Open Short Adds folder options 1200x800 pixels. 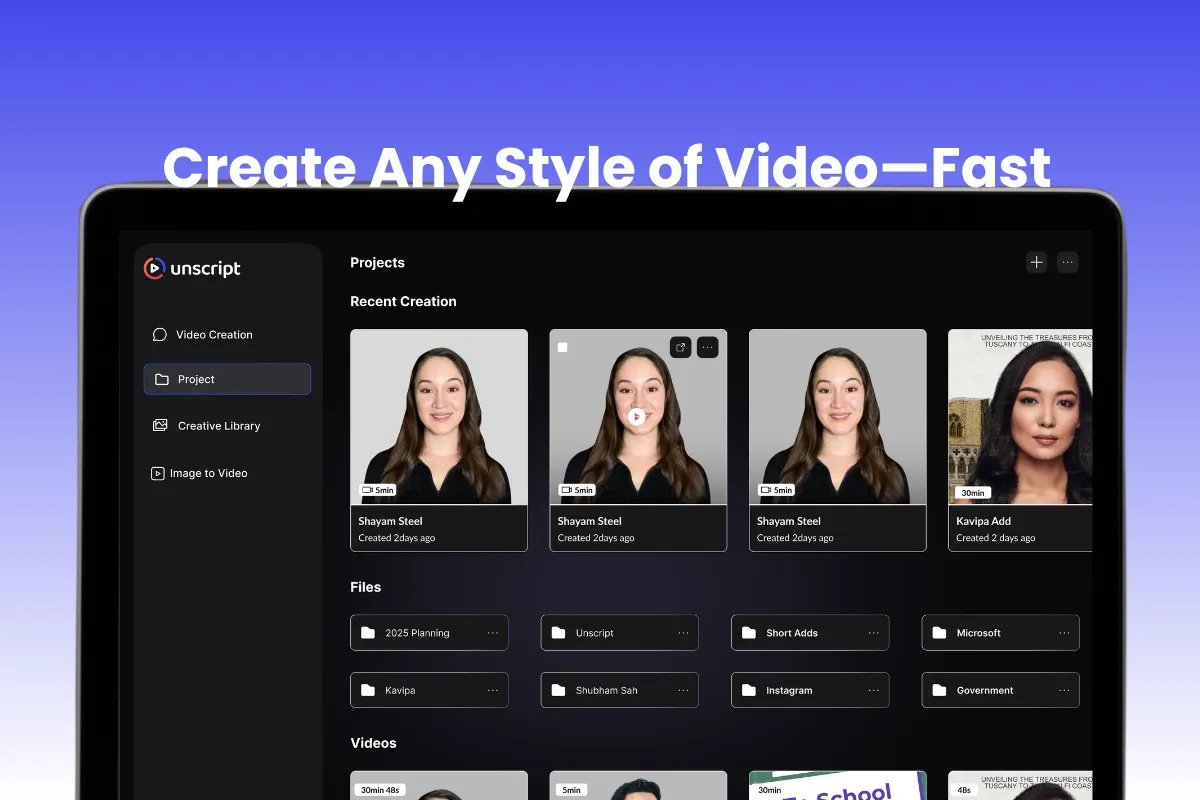[x=873, y=633]
